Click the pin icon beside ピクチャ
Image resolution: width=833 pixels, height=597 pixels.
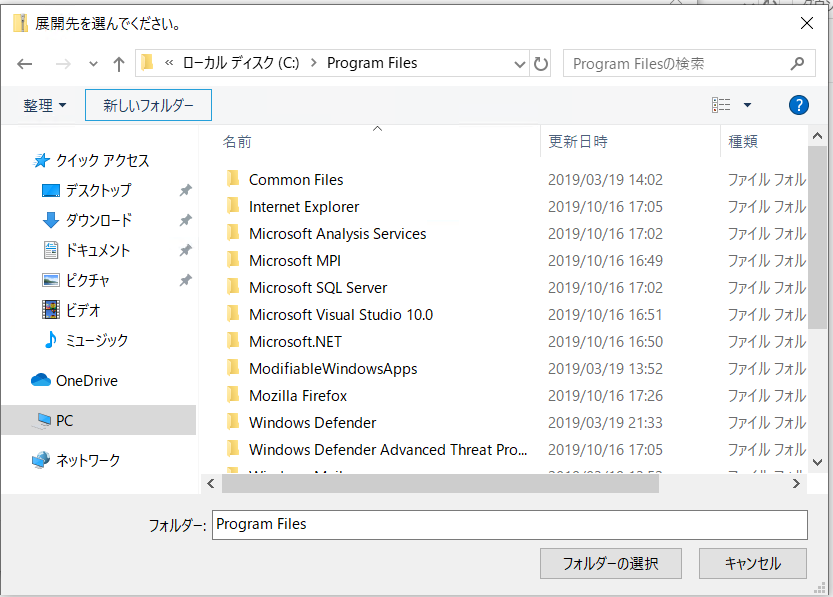[x=185, y=280]
